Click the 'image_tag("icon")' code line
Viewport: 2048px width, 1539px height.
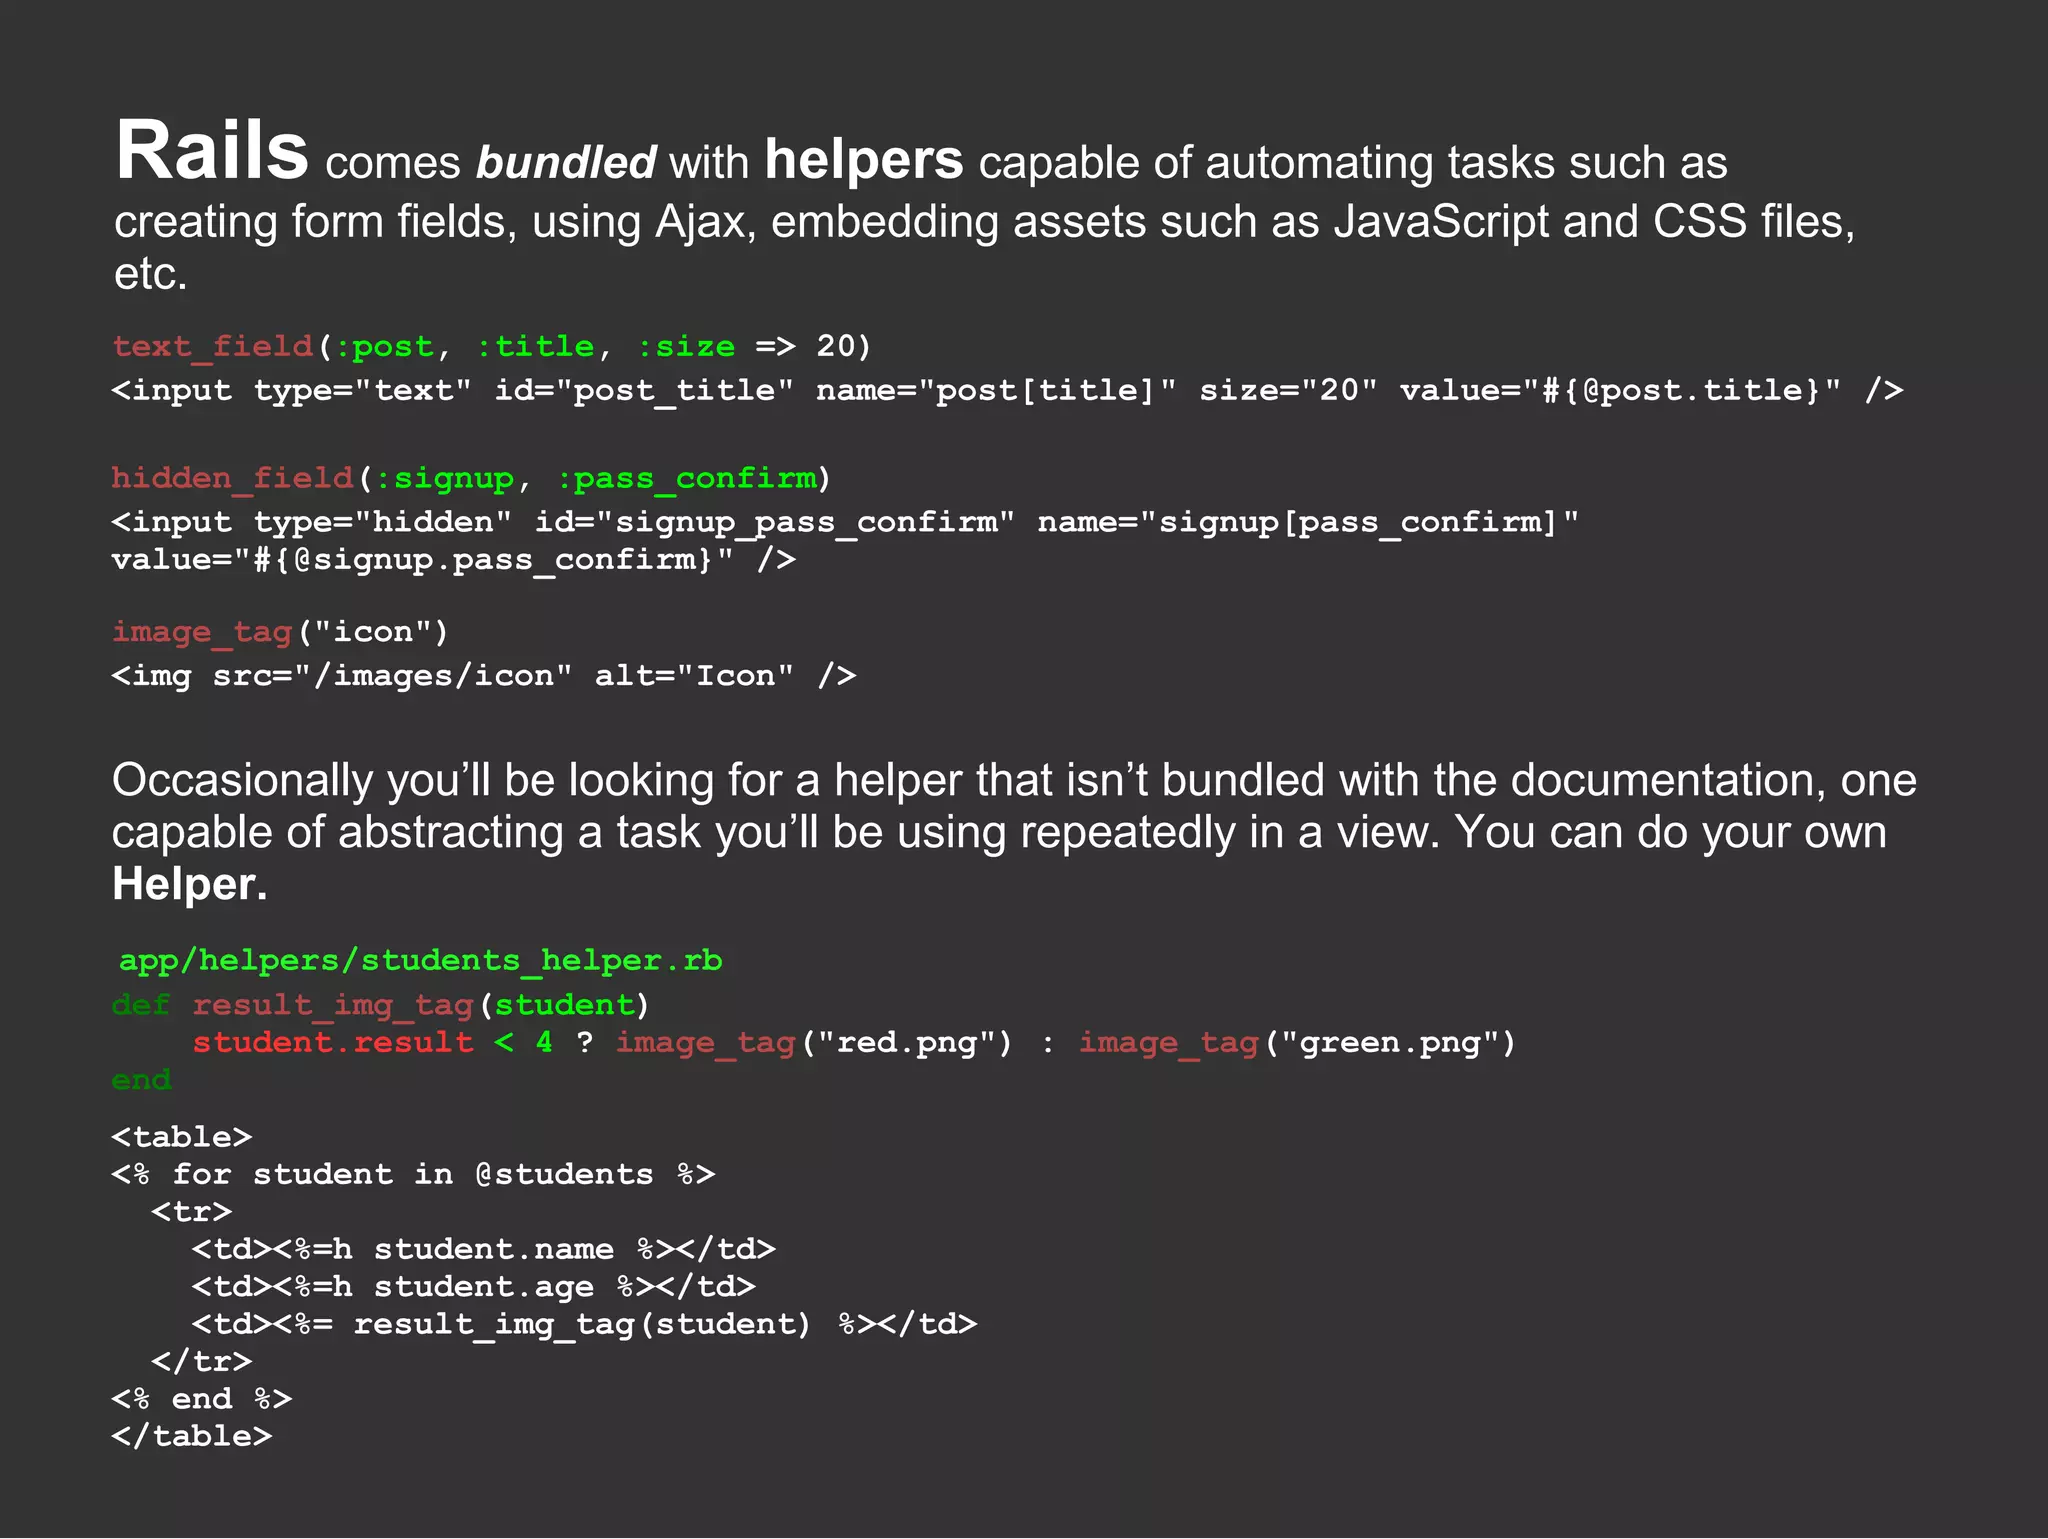pyautogui.click(x=280, y=633)
